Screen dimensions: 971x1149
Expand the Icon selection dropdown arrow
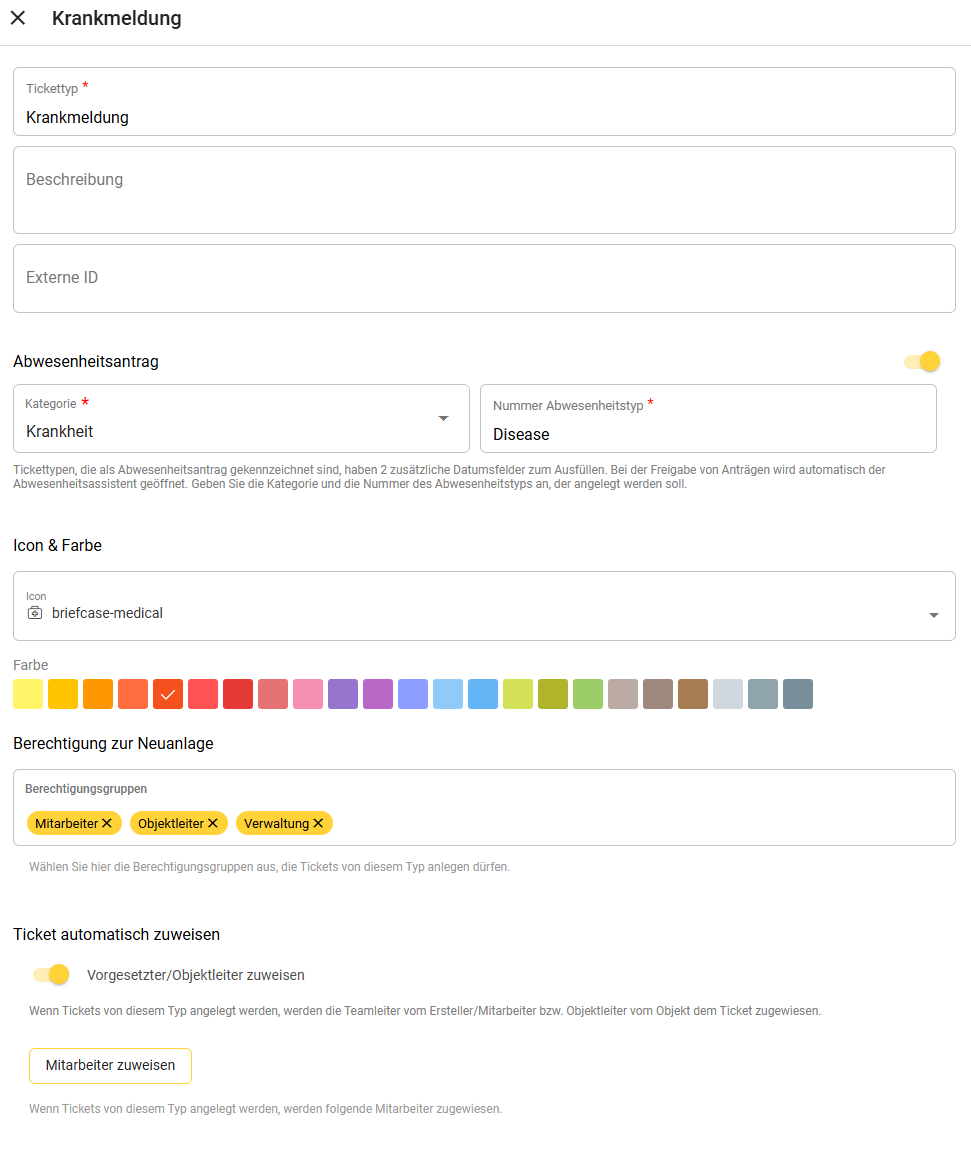(933, 615)
